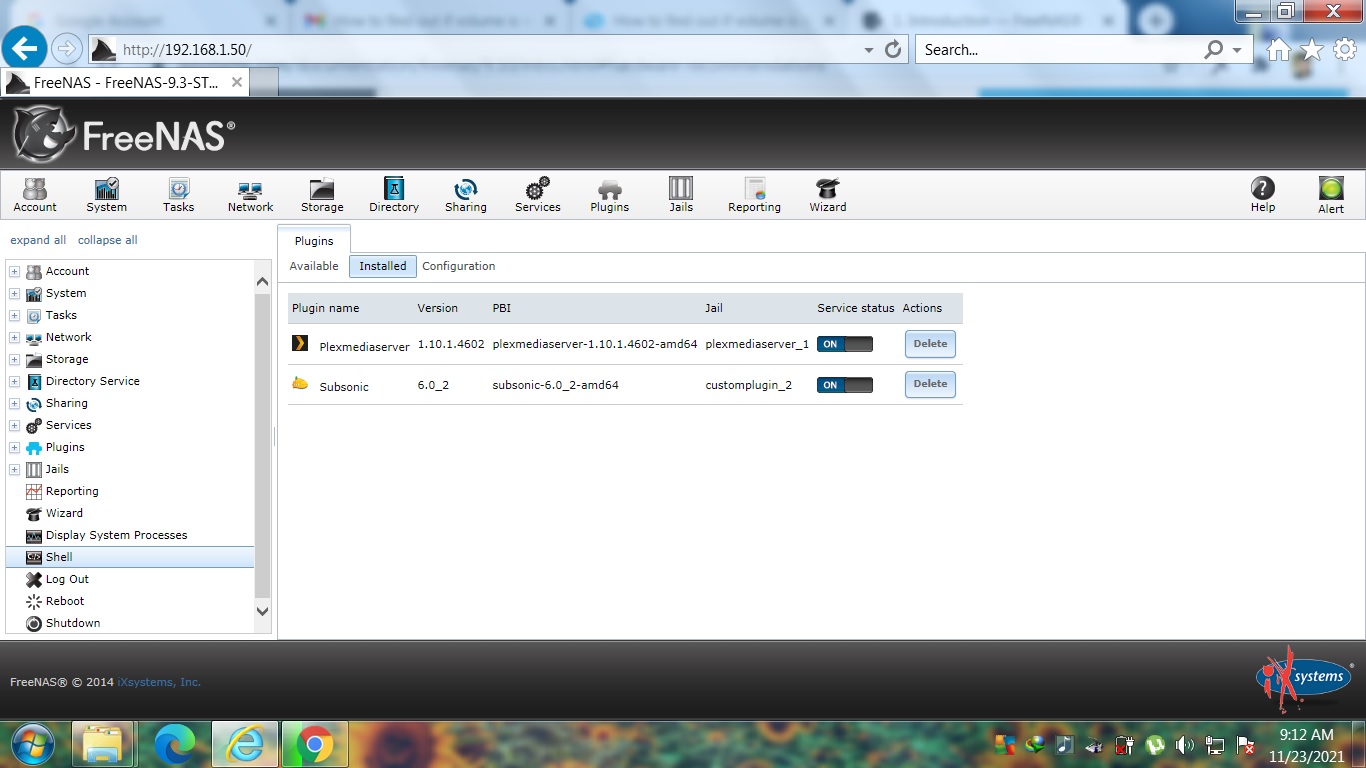This screenshot has width=1366, height=768.
Task: Open Services in the top toolbar
Action: (x=538, y=195)
